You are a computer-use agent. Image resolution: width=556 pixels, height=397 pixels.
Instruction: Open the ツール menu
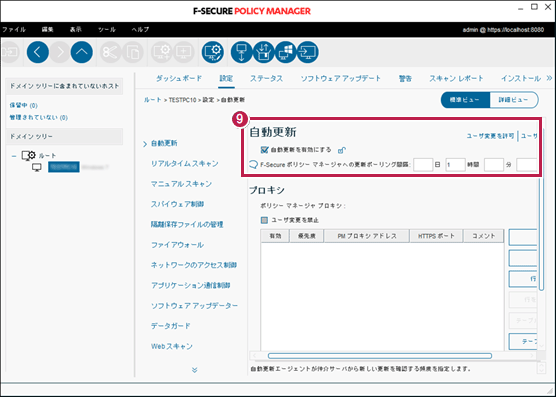tap(107, 30)
